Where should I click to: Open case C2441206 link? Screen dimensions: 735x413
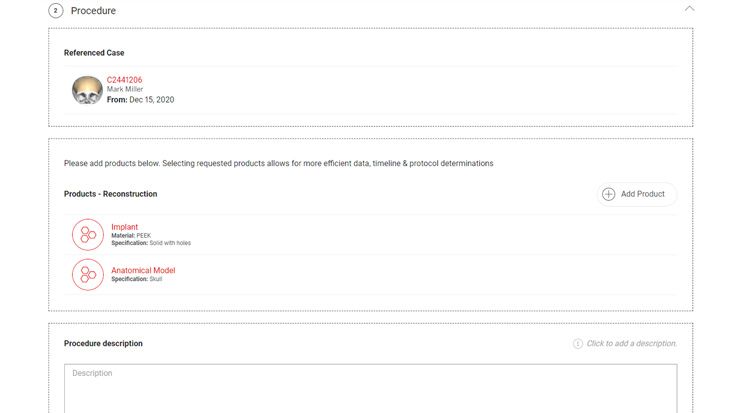(124, 80)
